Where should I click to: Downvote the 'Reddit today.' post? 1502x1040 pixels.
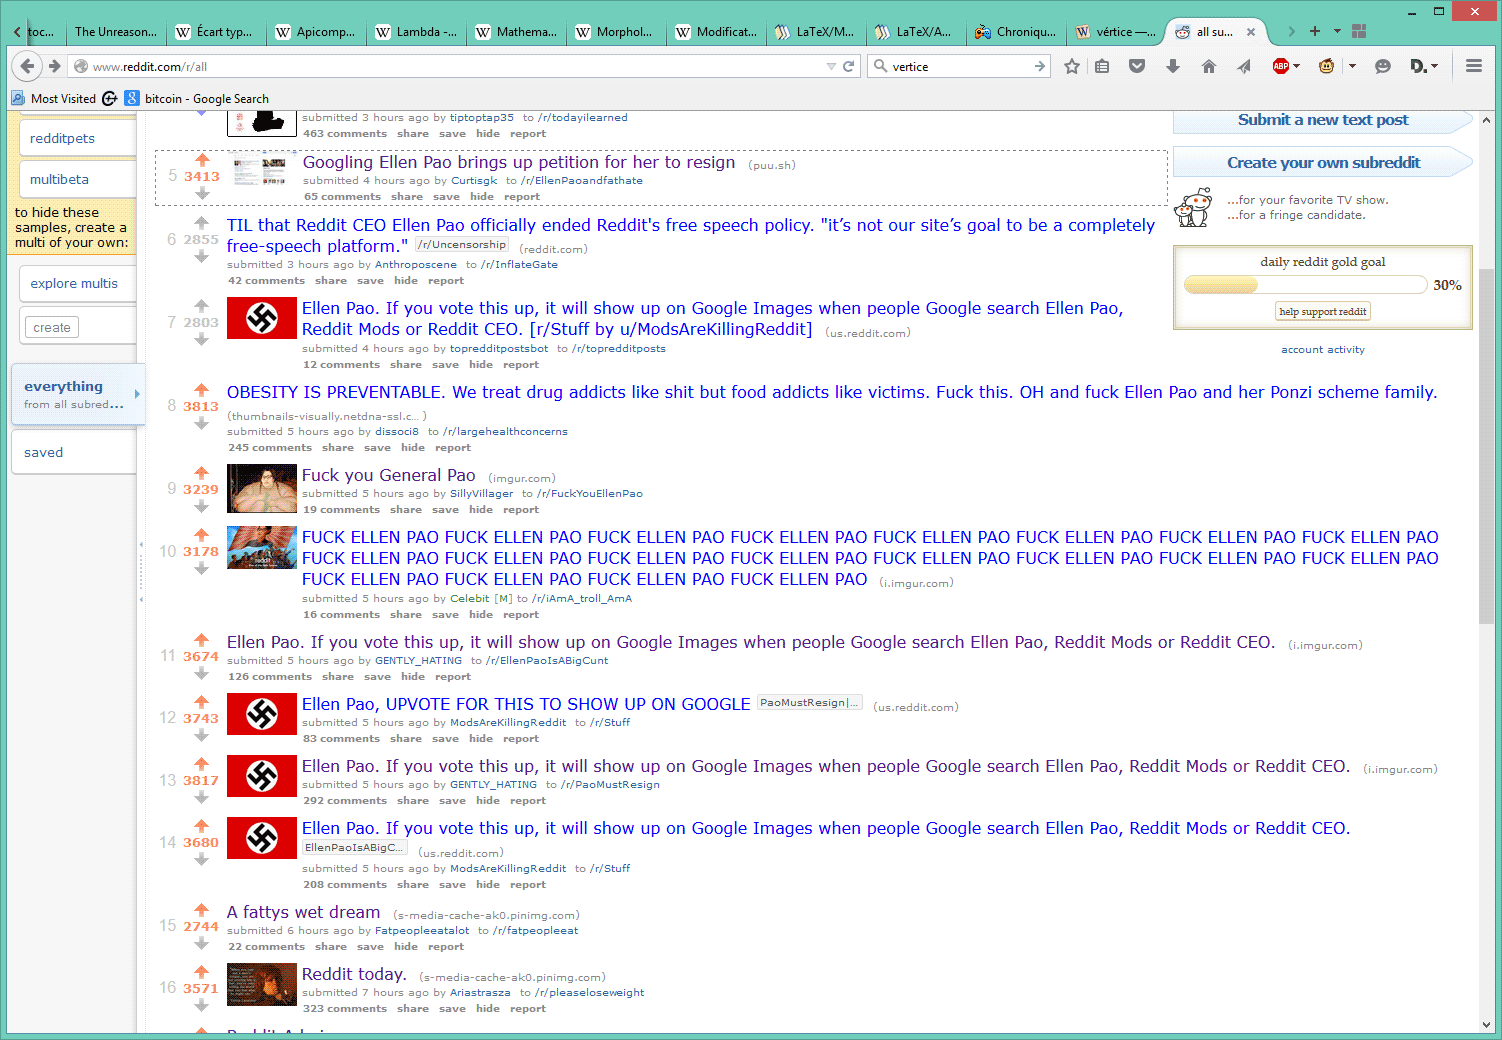(x=202, y=1005)
